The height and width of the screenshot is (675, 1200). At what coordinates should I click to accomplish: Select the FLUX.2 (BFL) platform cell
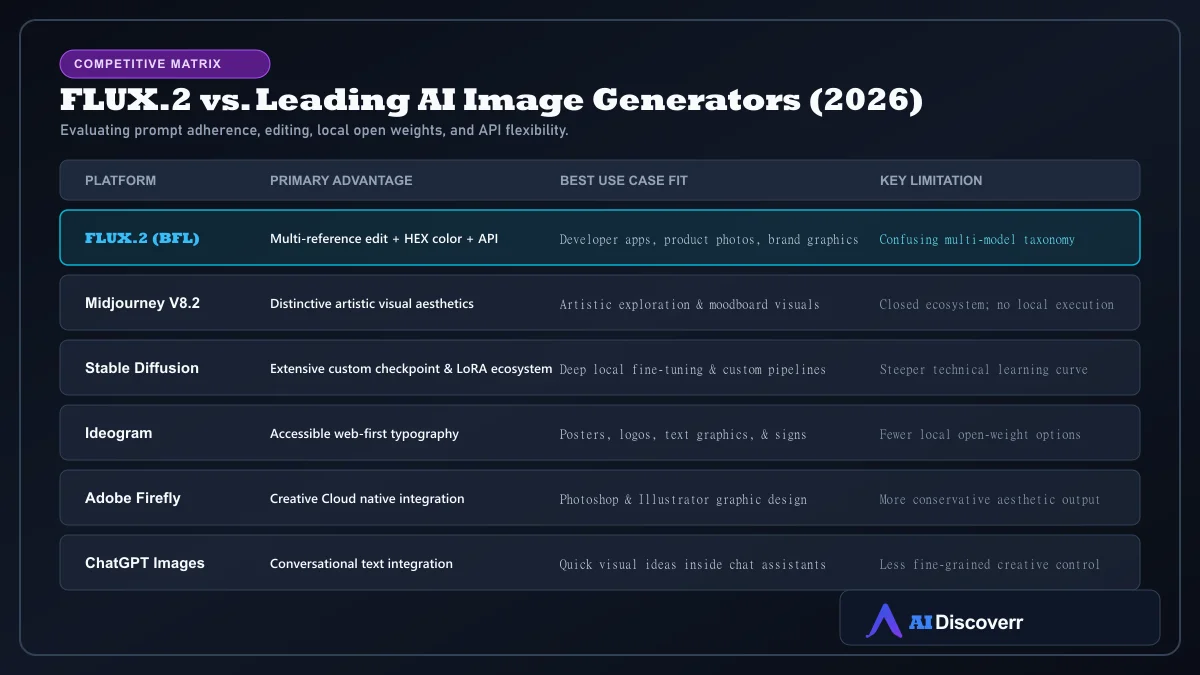[x=142, y=238]
